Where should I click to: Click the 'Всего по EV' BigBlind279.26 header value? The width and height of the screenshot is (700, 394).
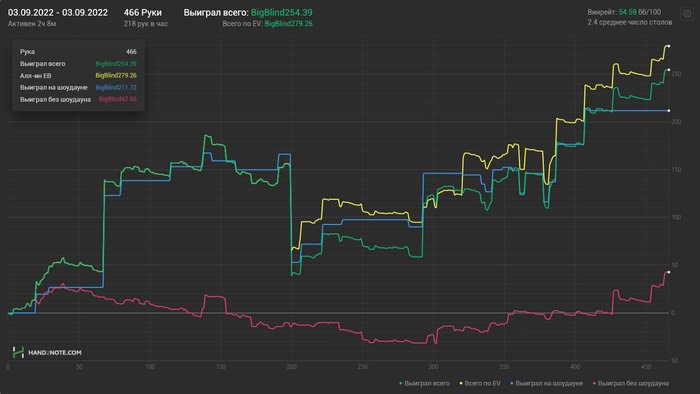(x=288, y=24)
